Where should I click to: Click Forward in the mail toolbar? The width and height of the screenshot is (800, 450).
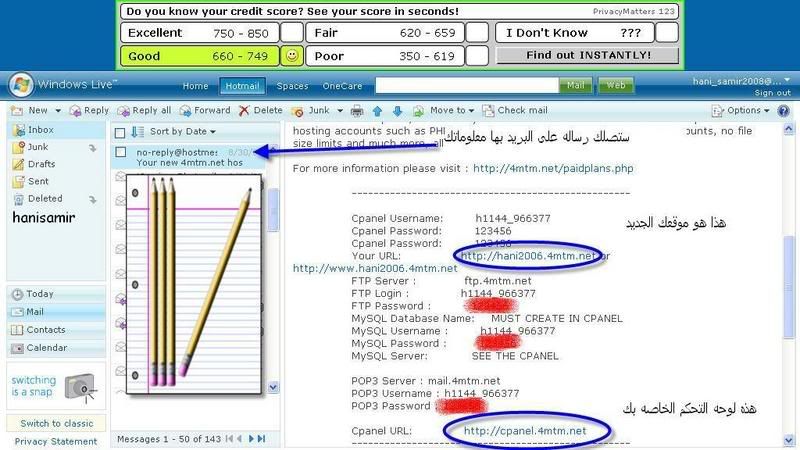(204, 111)
